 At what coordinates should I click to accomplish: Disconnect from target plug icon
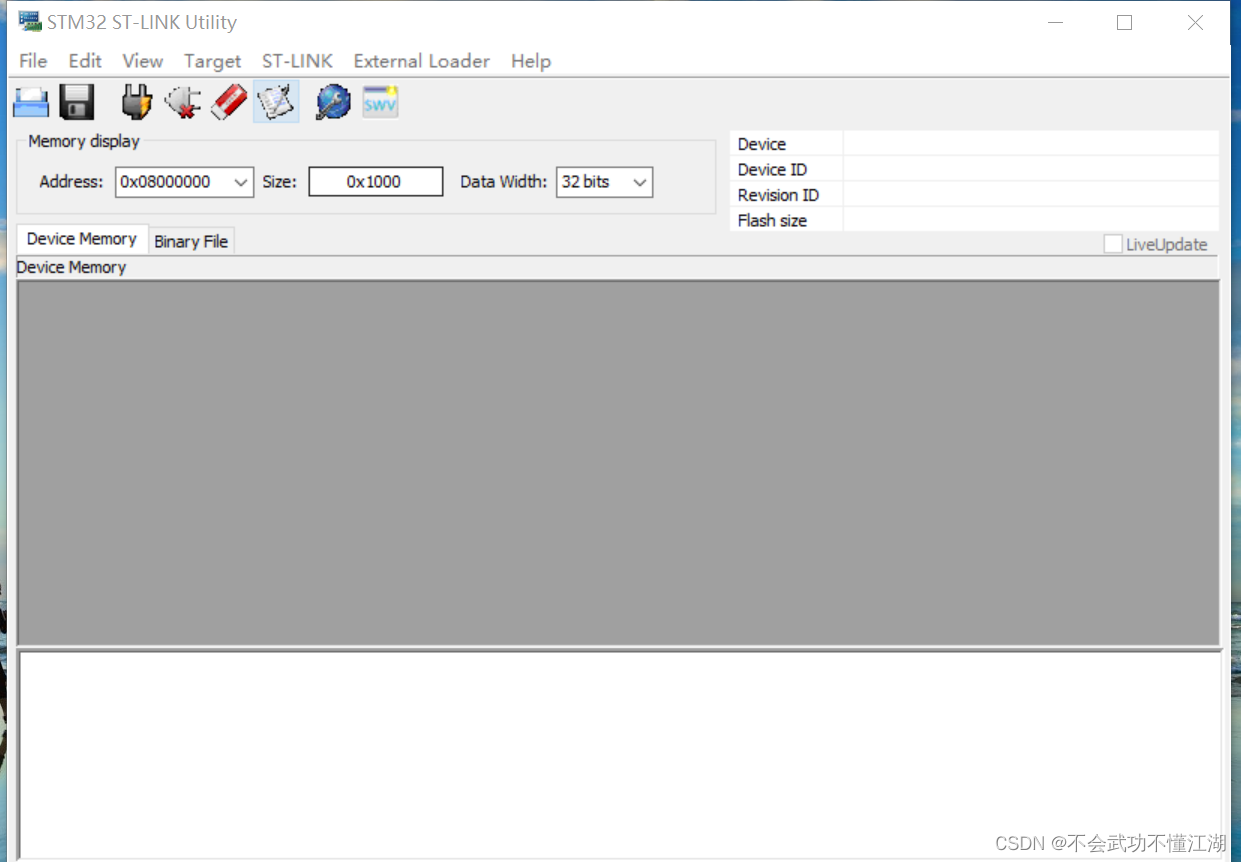click(183, 102)
